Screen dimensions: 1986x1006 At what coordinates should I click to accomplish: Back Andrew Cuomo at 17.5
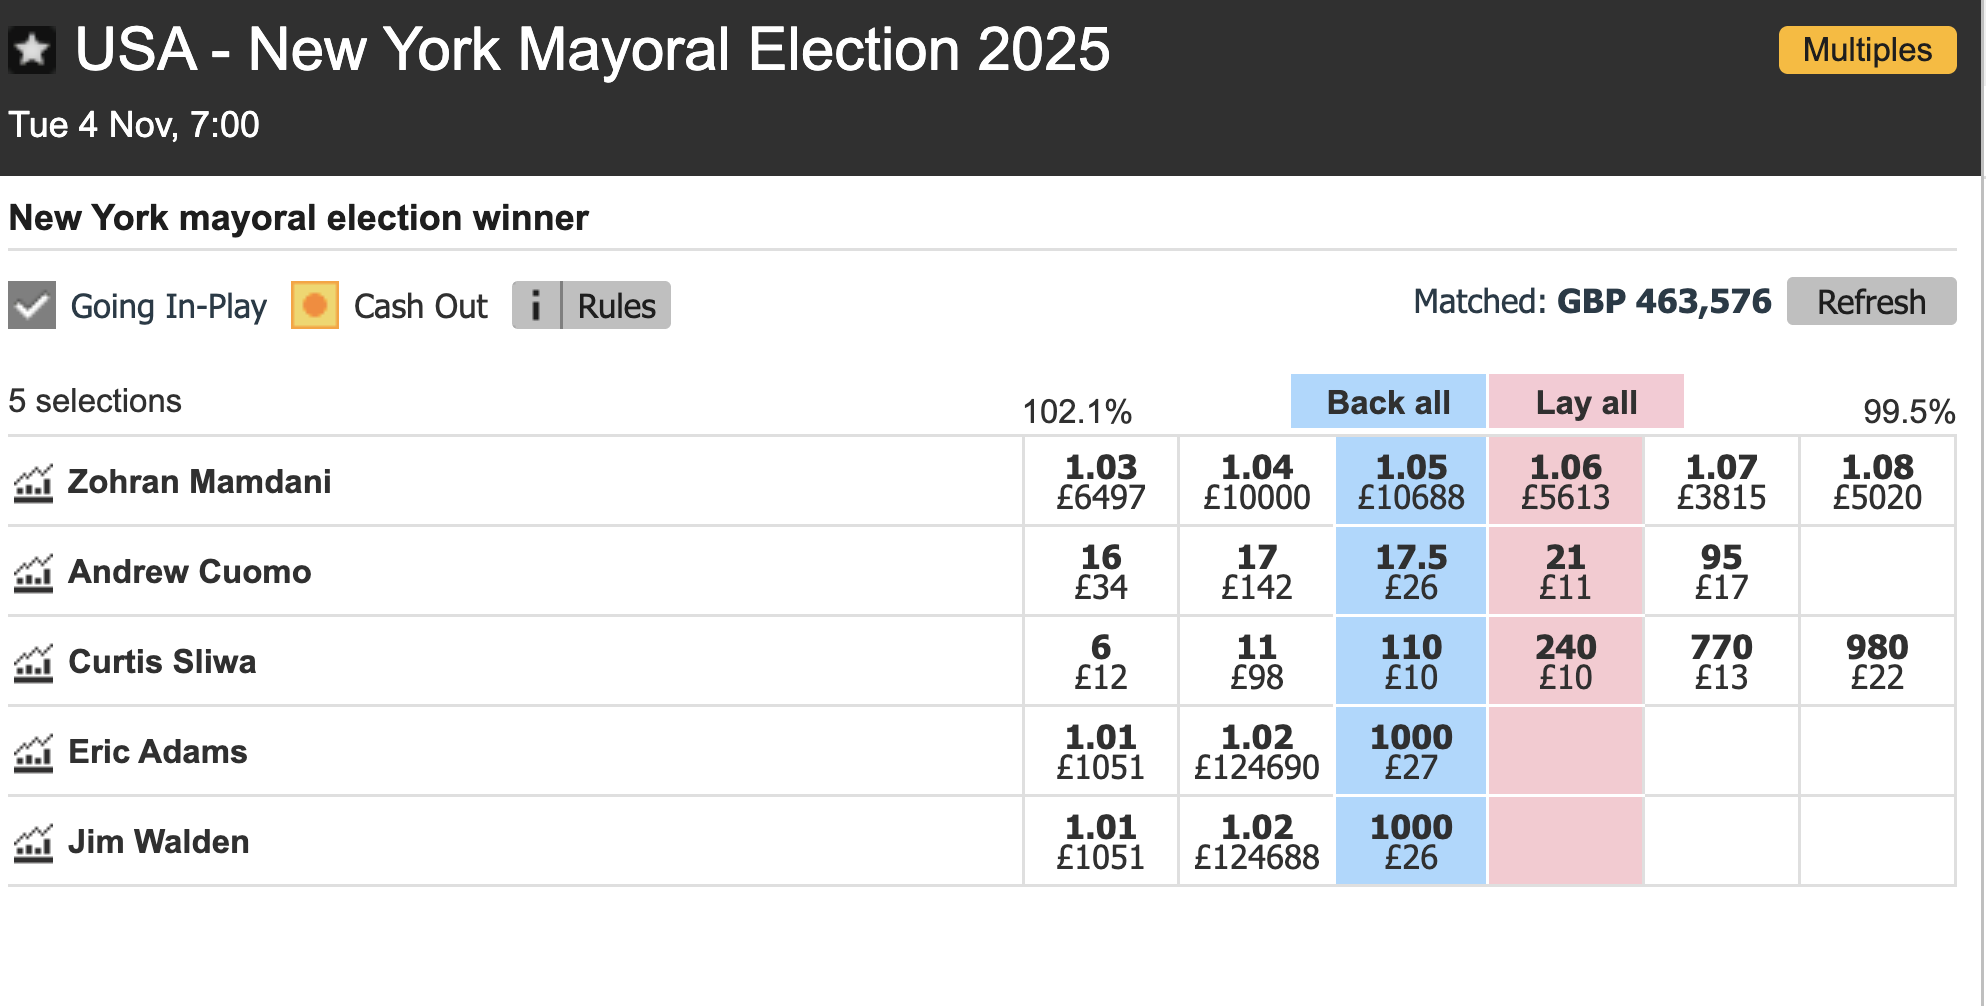click(x=1410, y=571)
